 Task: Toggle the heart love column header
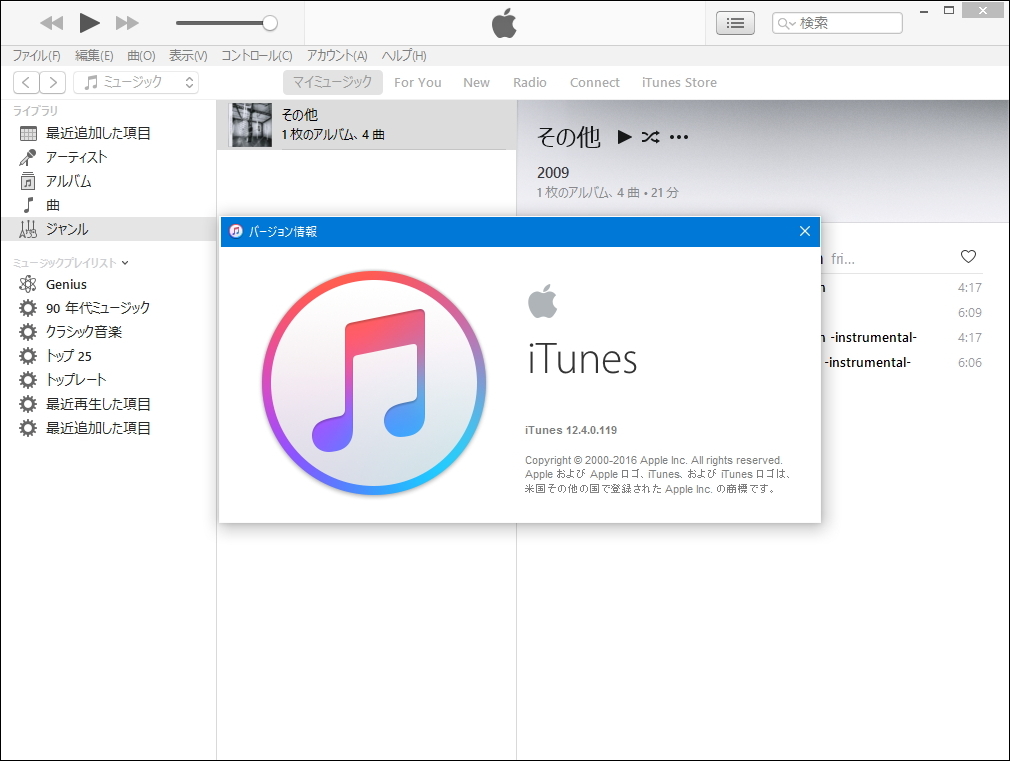[968, 256]
